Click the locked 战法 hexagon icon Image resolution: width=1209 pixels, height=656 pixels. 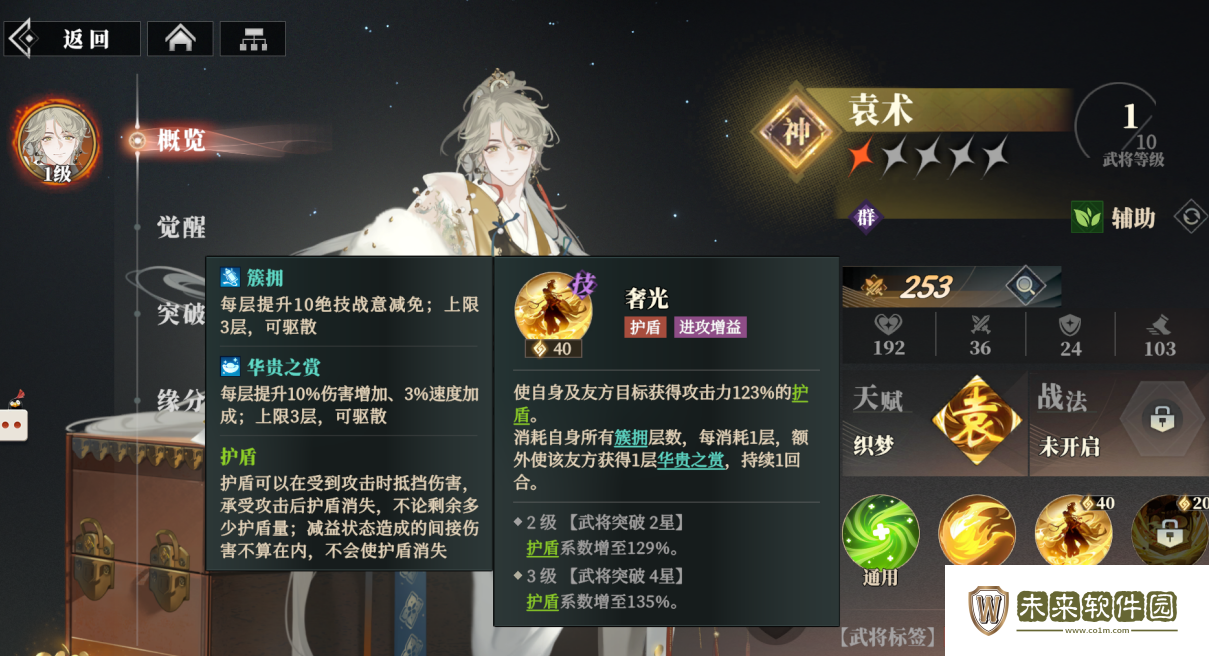click(1161, 419)
